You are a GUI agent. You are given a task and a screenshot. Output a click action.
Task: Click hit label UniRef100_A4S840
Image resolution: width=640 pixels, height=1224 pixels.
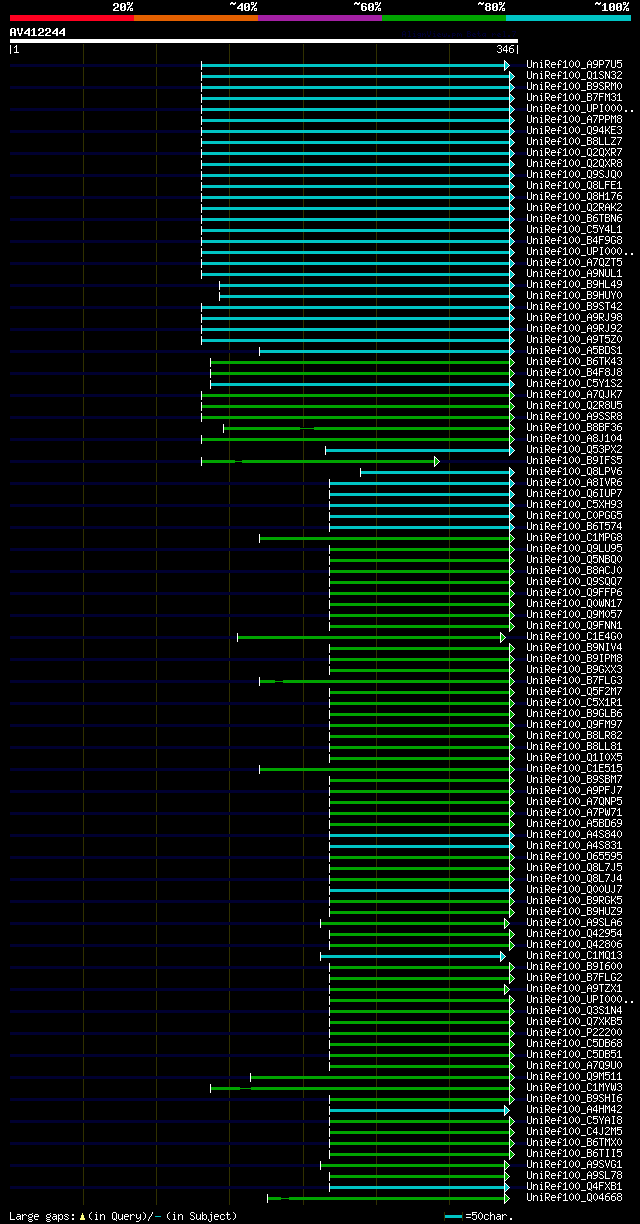click(574, 834)
